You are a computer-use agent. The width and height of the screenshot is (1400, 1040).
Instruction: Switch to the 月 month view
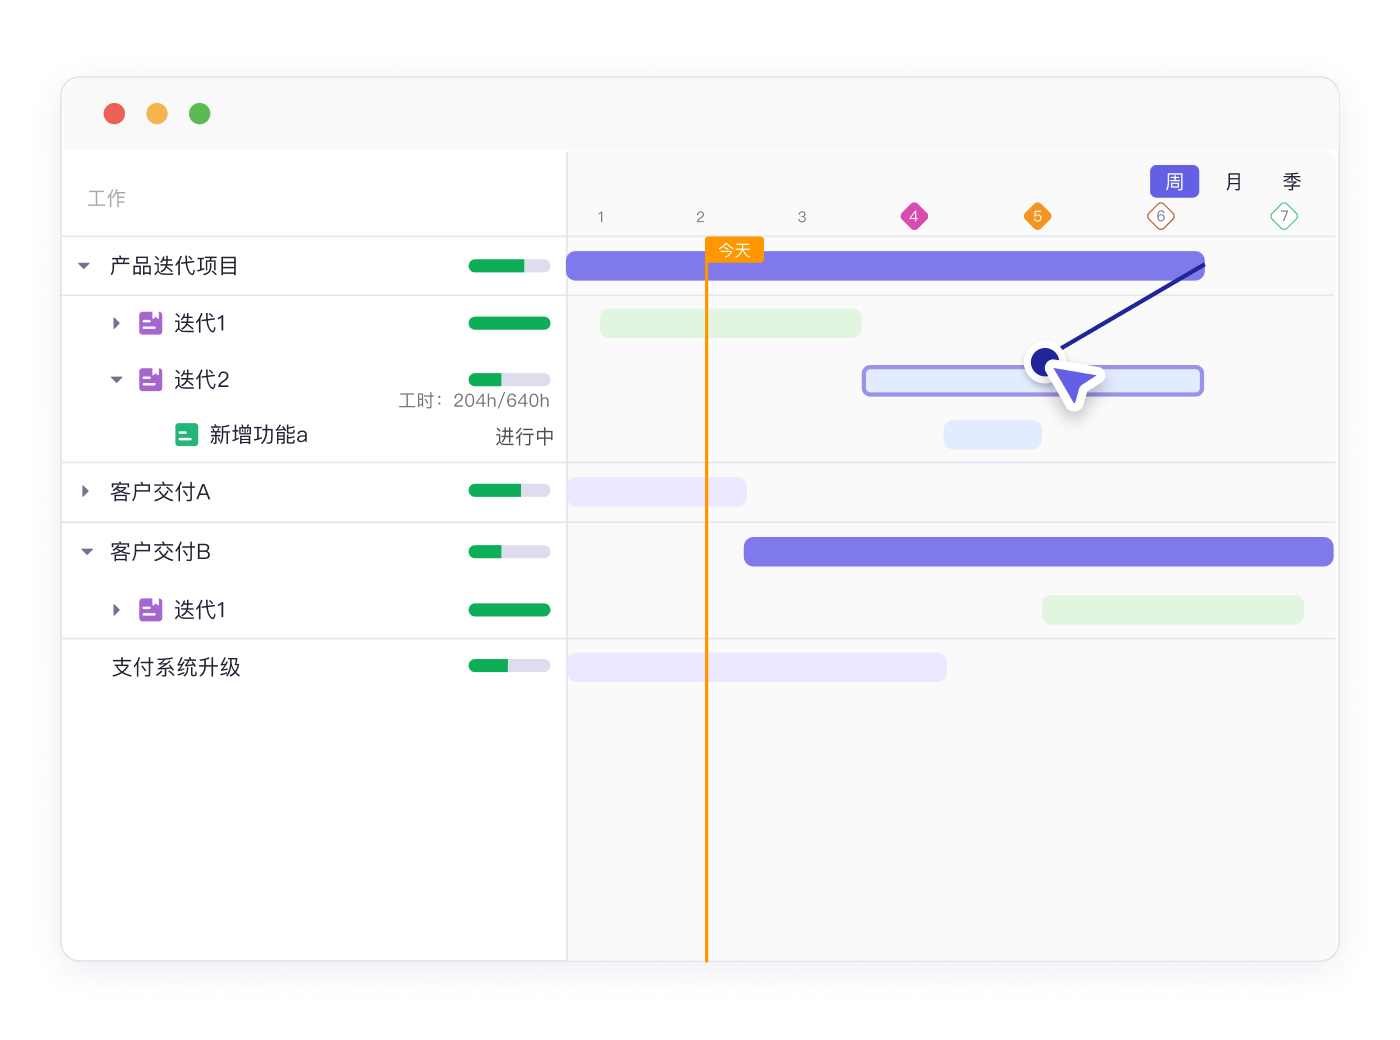1233,182
